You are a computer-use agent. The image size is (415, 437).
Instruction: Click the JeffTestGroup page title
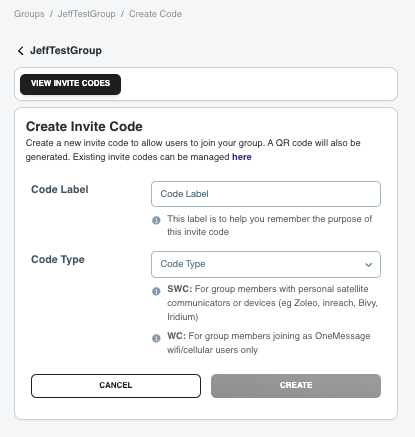[66, 51]
